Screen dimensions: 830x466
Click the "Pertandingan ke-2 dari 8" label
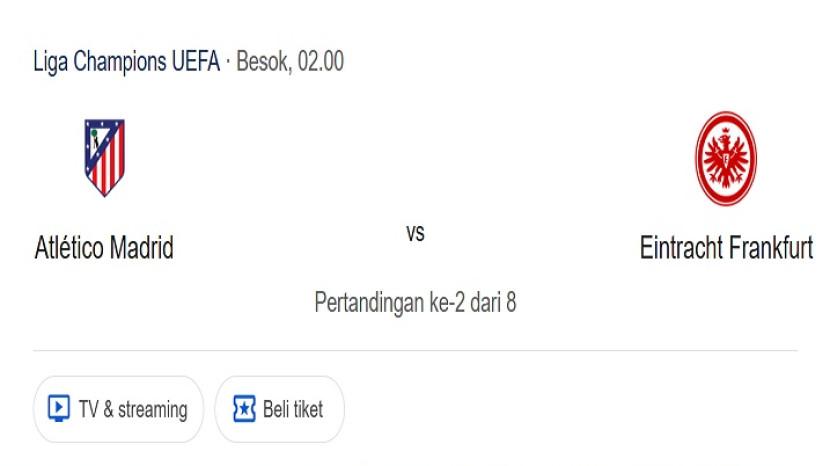coord(415,301)
